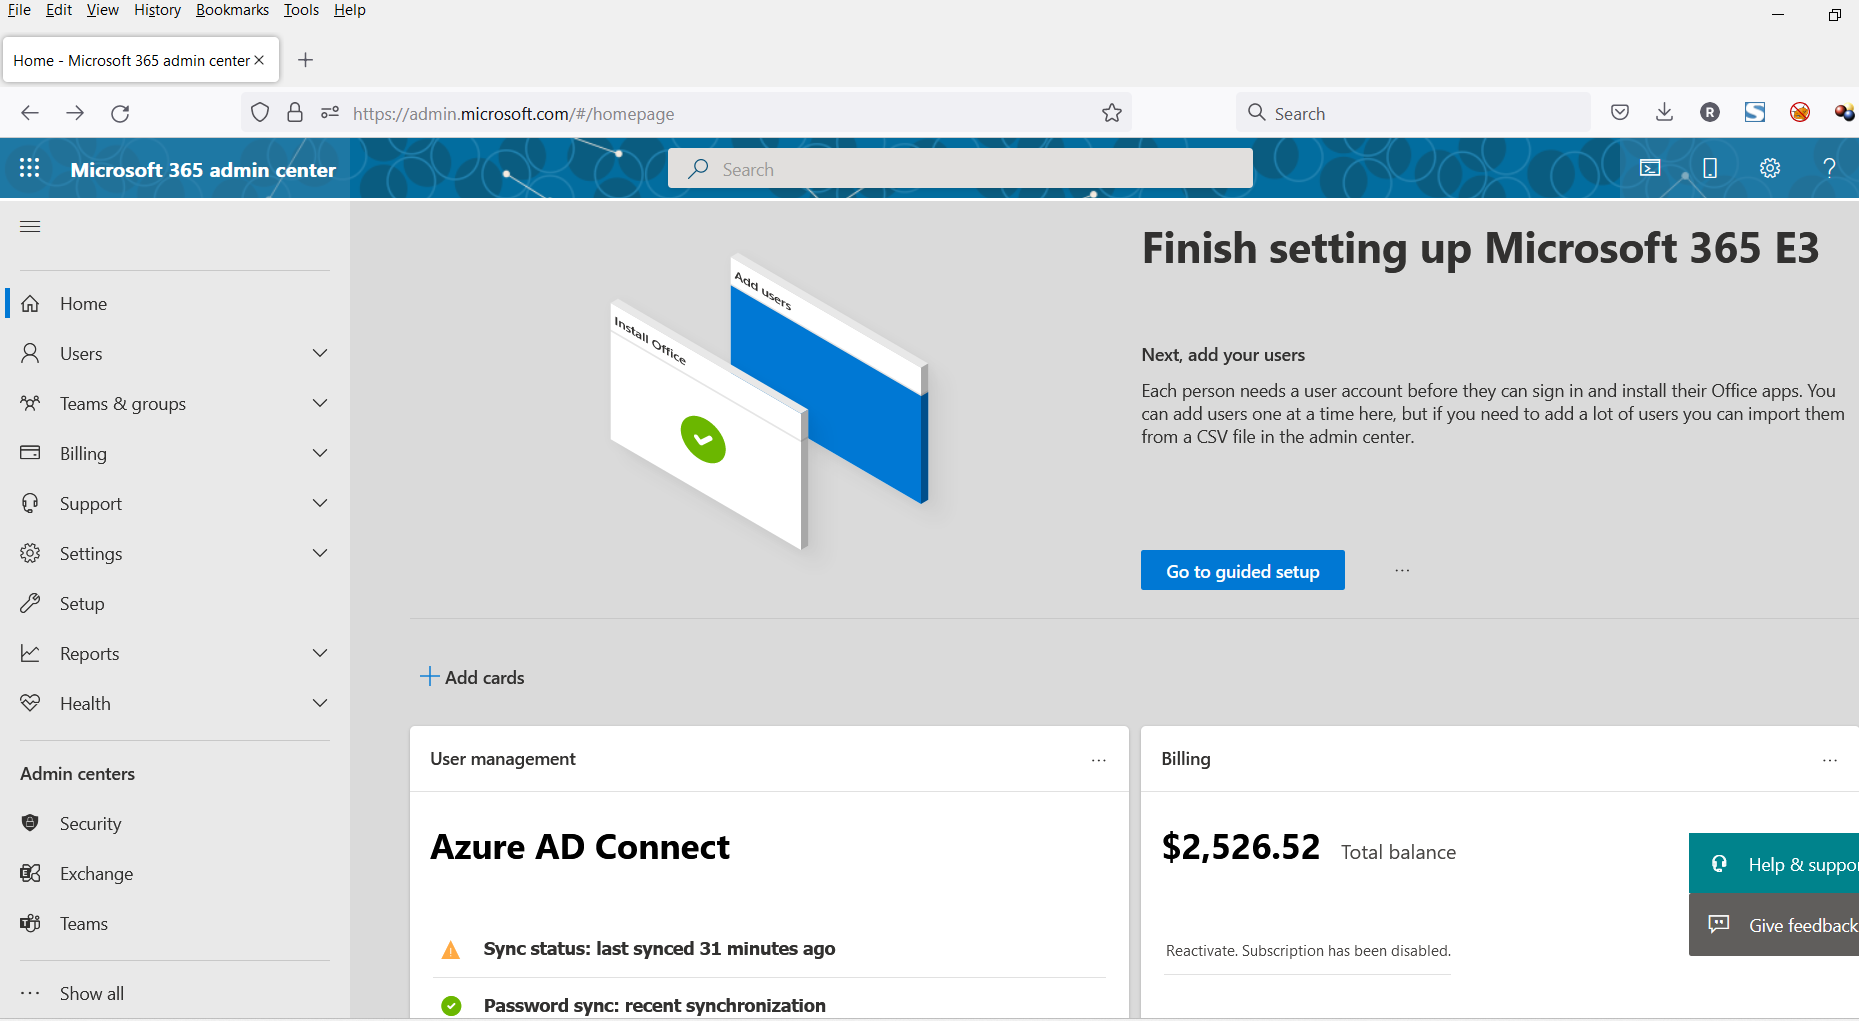
Task: Expand the Health section chevron
Action: point(320,703)
